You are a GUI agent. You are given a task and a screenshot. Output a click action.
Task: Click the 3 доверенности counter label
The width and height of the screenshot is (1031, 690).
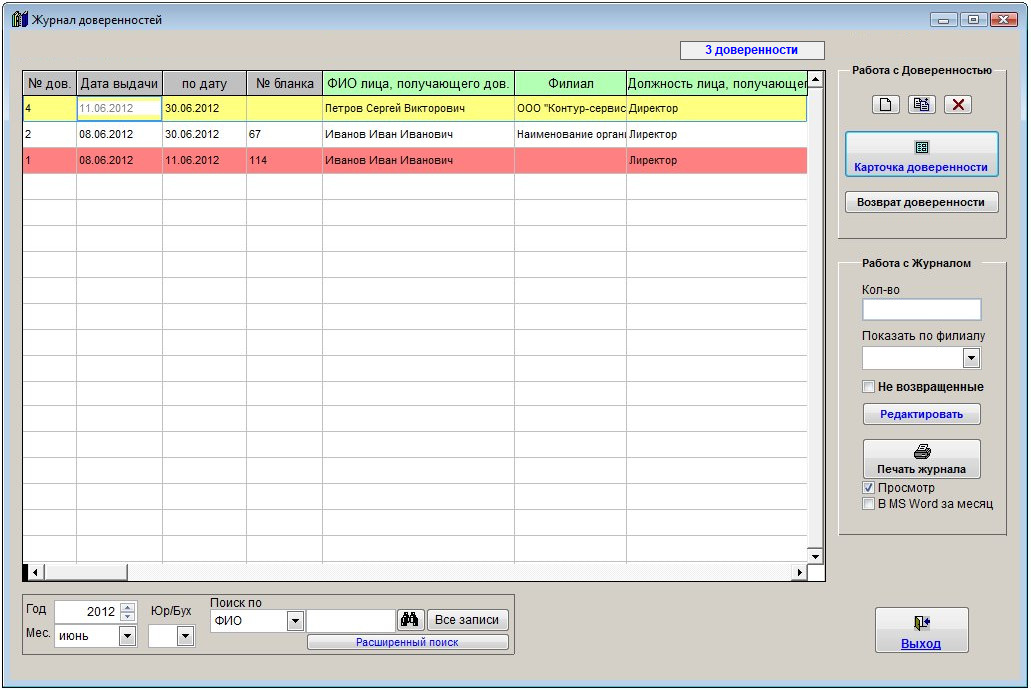pyautogui.click(x=752, y=50)
